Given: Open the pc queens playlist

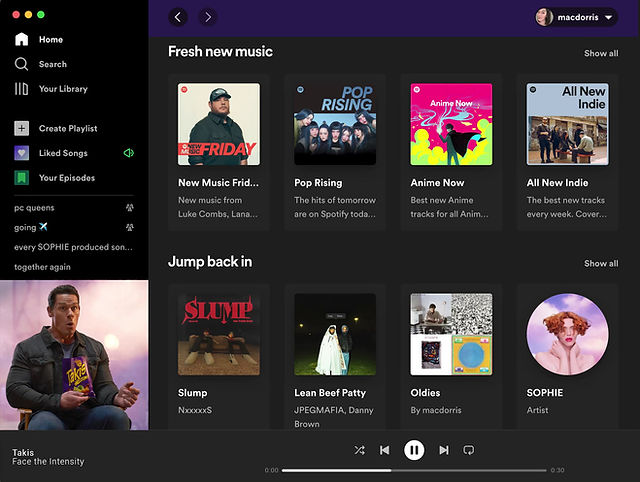Looking at the screenshot, I should point(34,207).
